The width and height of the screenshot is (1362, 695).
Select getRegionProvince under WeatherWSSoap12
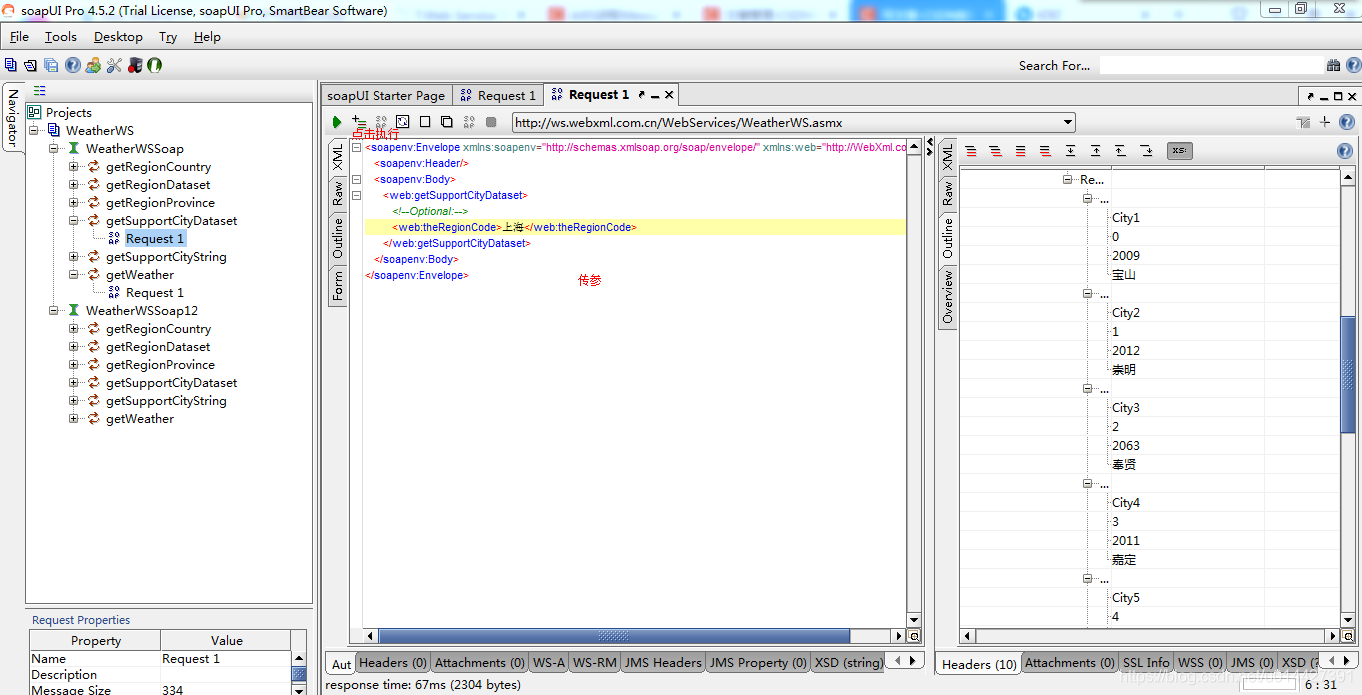160,364
